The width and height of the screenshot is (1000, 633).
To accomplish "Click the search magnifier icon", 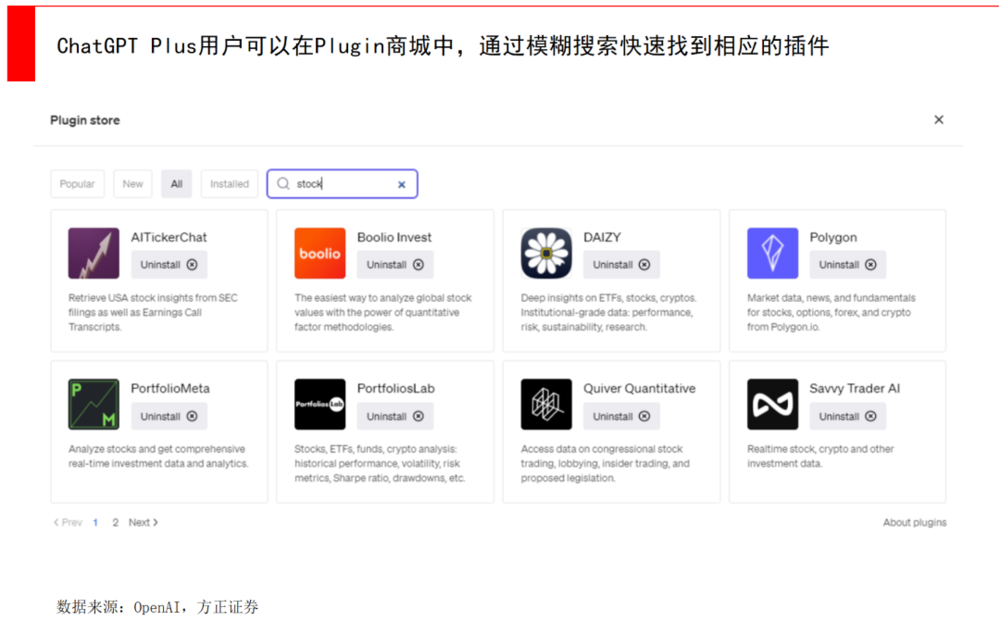I will tap(284, 184).
